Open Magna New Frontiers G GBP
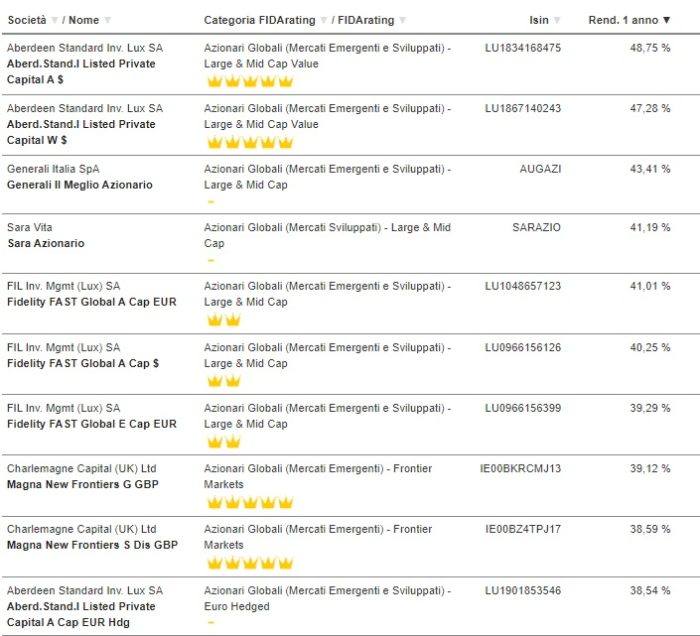Screen dimensions: 700x636 pos(83,484)
